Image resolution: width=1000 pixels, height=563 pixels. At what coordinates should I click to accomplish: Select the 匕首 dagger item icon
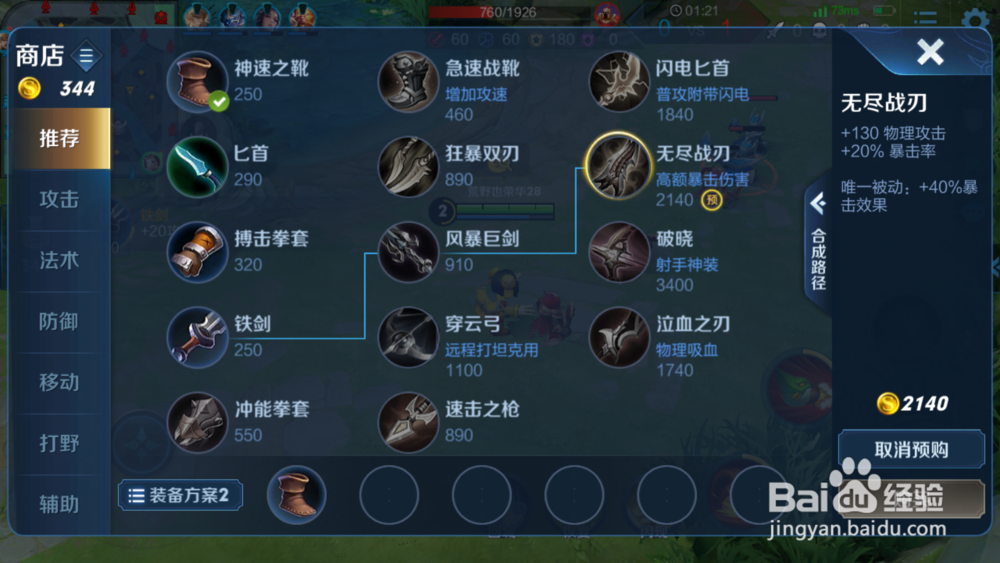[x=197, y=167]
